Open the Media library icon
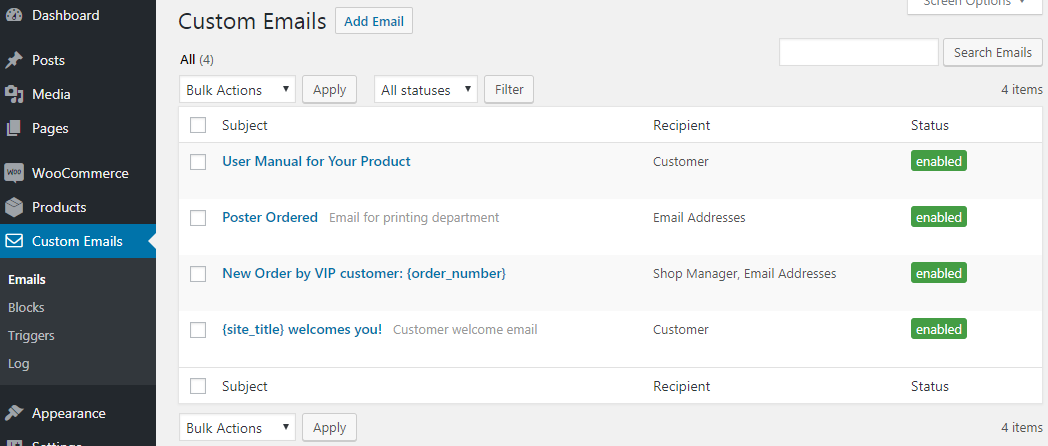The height and width of the screenshot is (446, 1048). 14,94
